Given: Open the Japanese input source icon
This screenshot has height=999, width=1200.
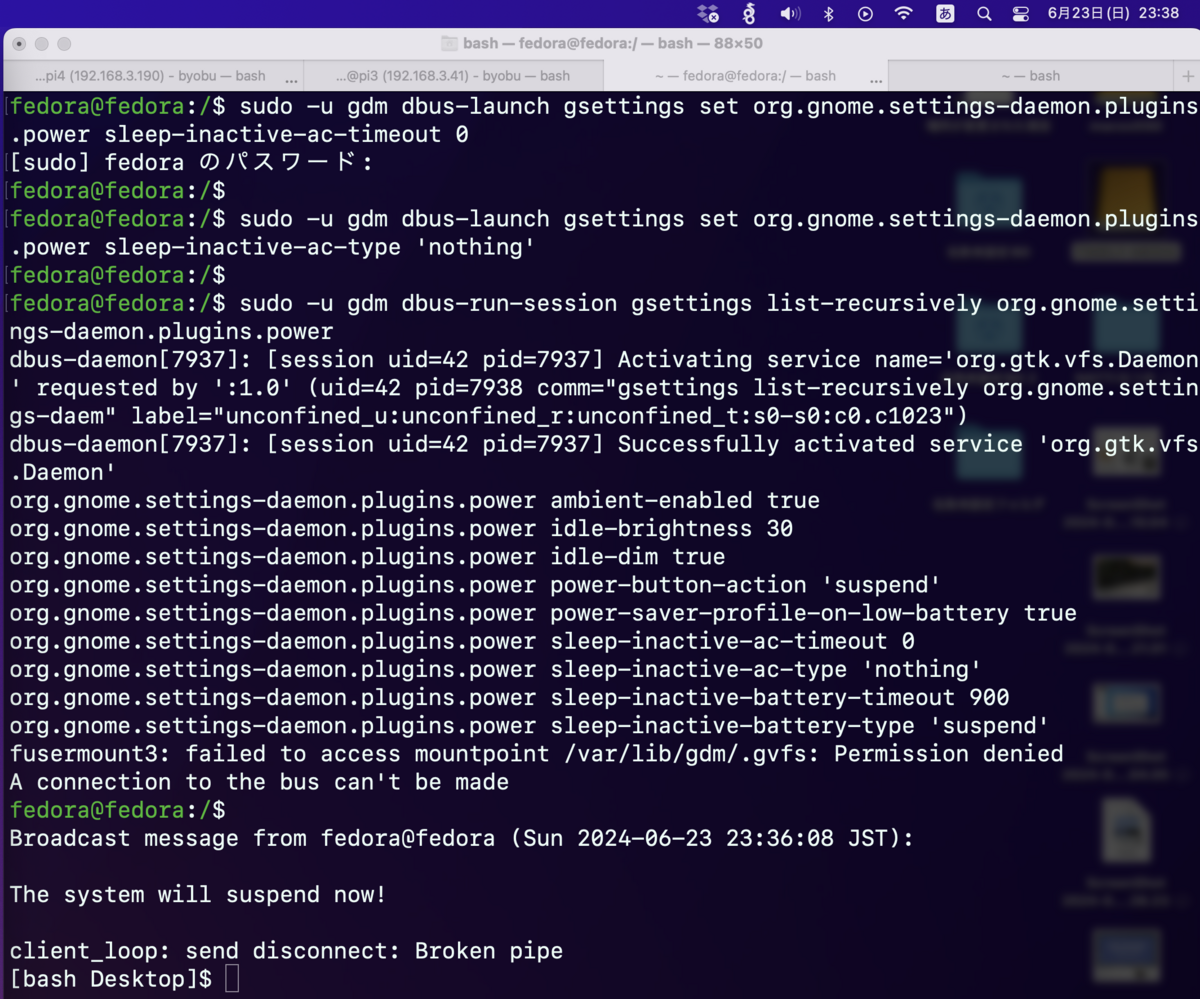Looking at the screenshot, I should coord(945,14).
